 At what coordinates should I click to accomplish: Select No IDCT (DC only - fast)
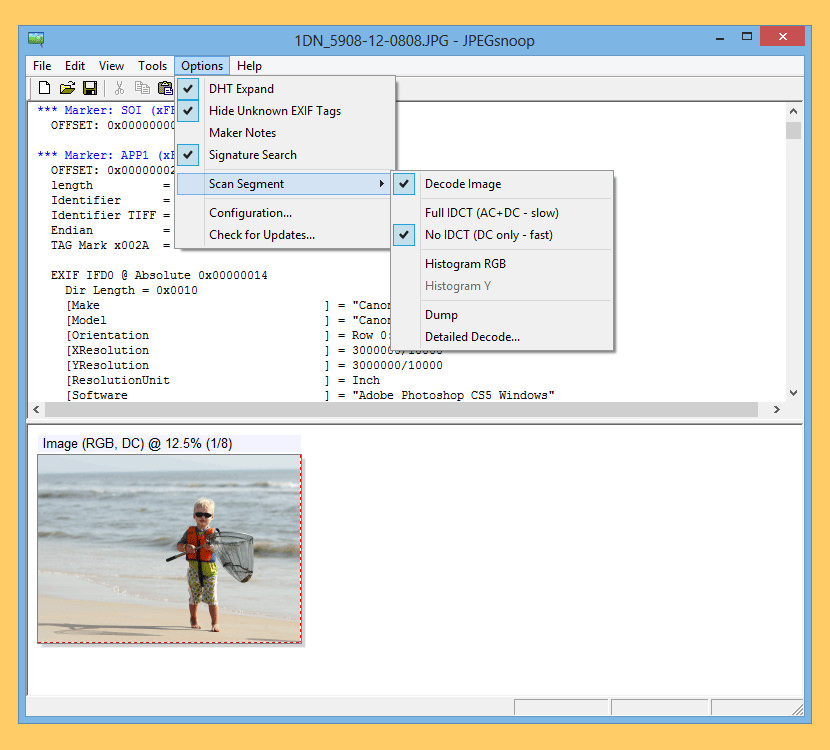click(502, 235)
